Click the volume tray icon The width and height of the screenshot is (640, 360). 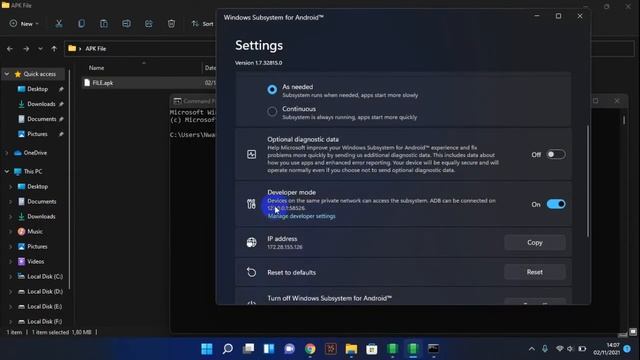[x=570, y=349]
